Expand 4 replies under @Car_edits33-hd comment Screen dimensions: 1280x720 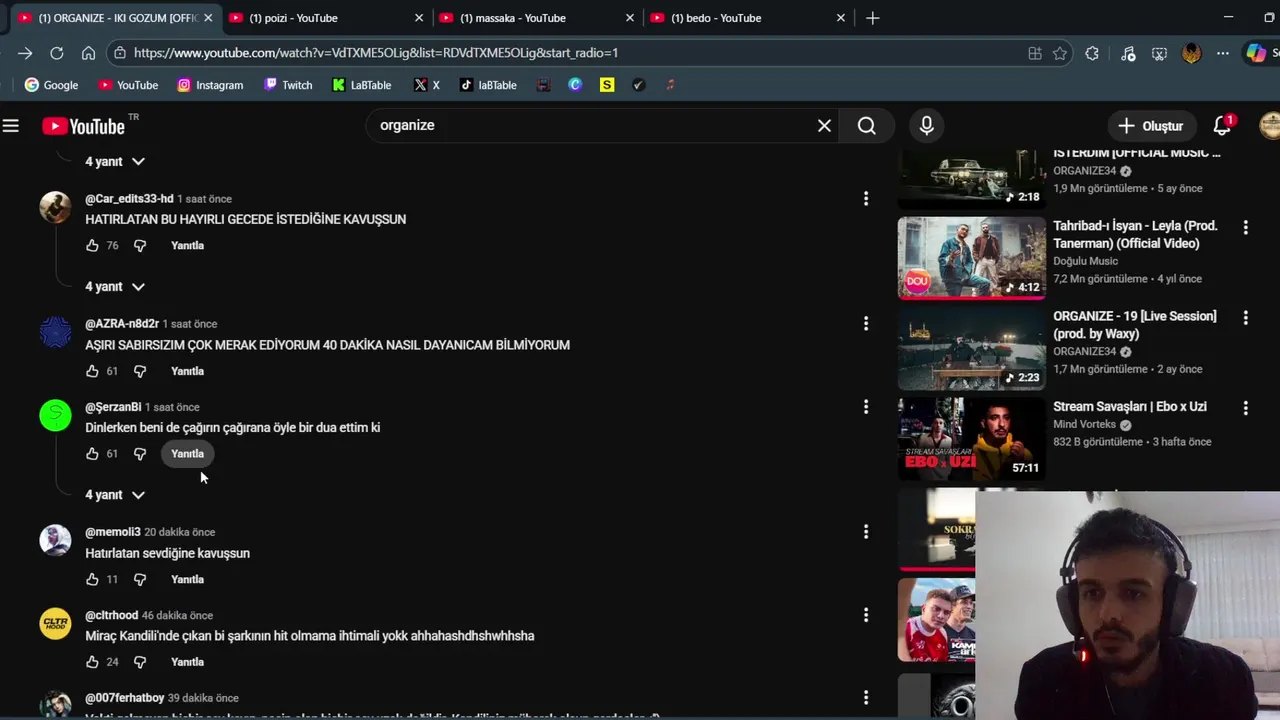click(x=115, y=287)
